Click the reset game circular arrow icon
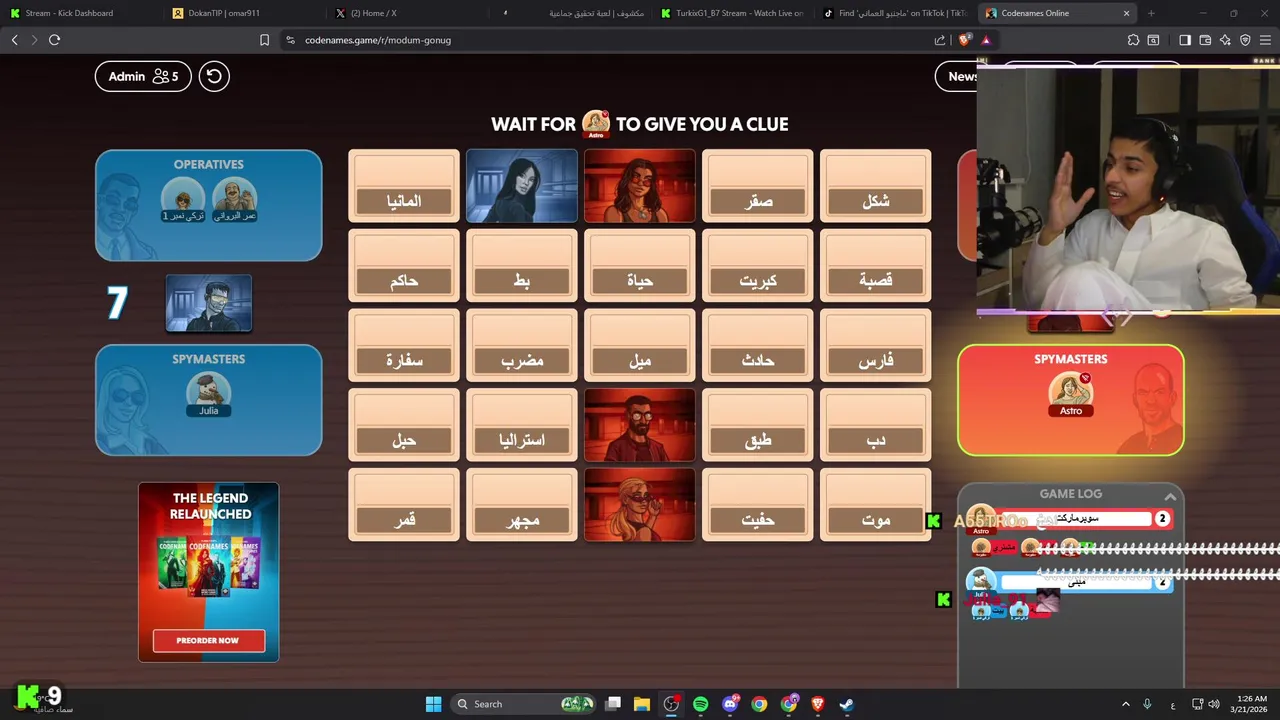This screenshot has width=1280, height=720. pos(214,76)
